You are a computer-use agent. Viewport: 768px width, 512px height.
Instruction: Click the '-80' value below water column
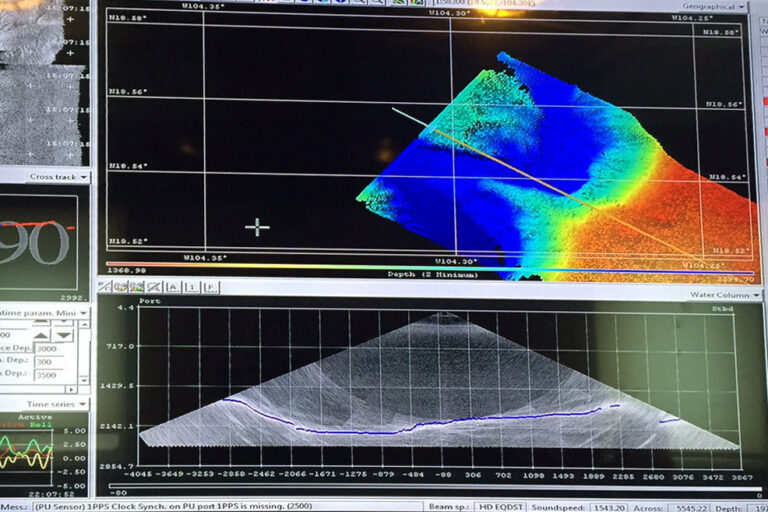(119, 493)
